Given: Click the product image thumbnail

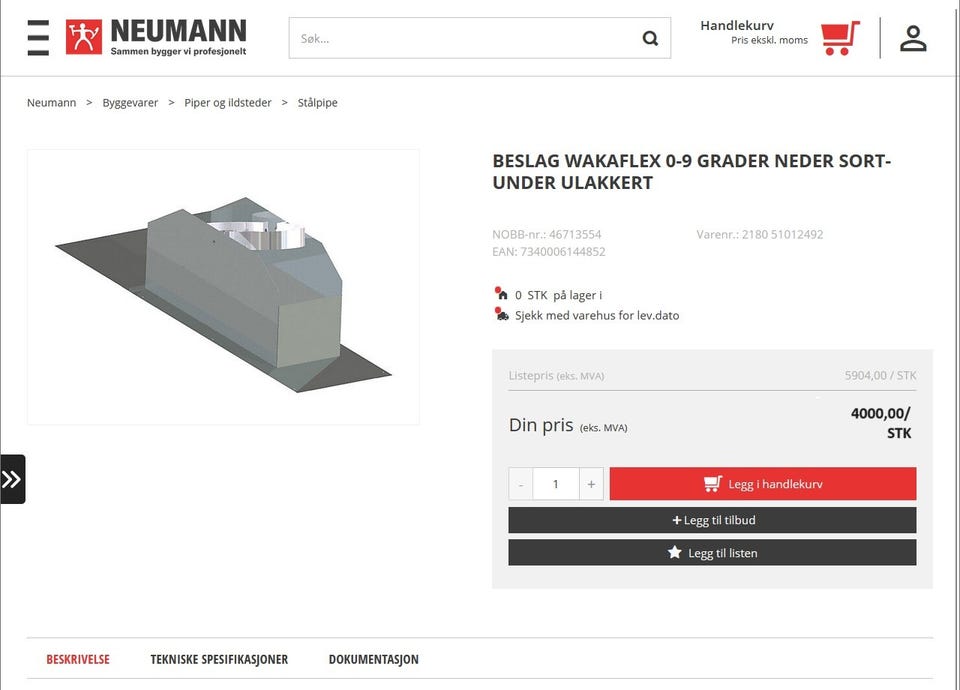Looking at the screenshot, I should point(223,287).
